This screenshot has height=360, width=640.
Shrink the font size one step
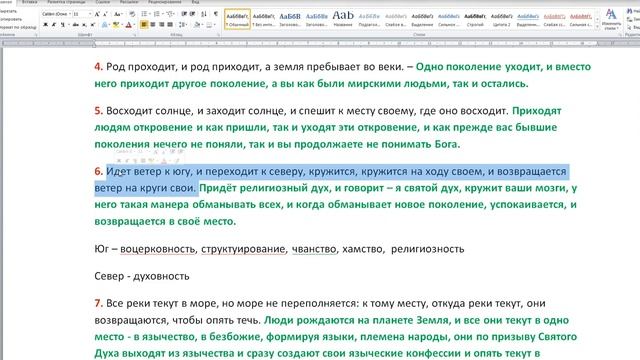point(105,14)
